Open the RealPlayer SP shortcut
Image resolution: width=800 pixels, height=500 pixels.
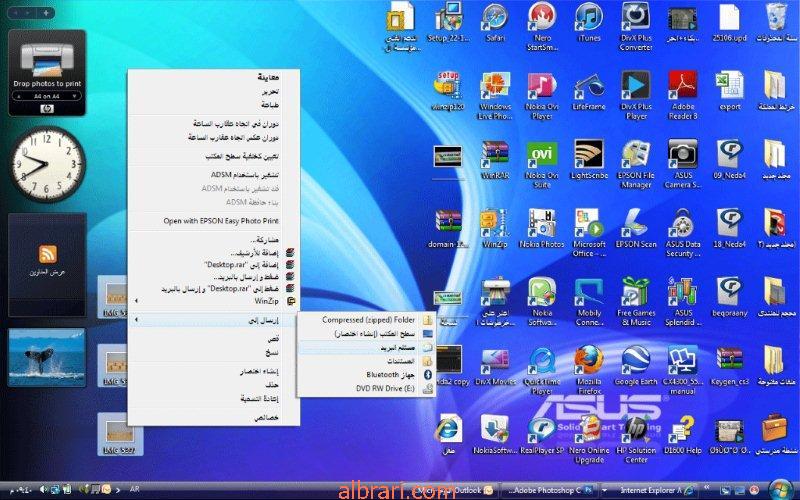pos(542,435)
